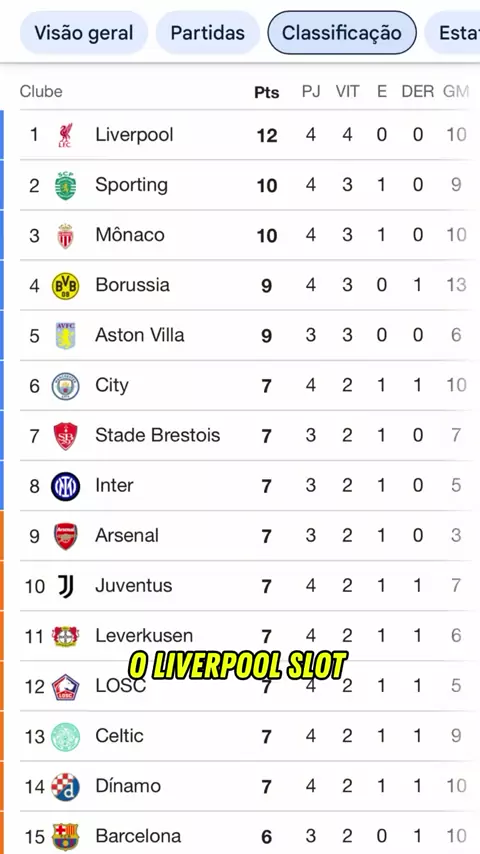
Task: Click the Dínamo club badge
Action: click(x=65, y=786)
